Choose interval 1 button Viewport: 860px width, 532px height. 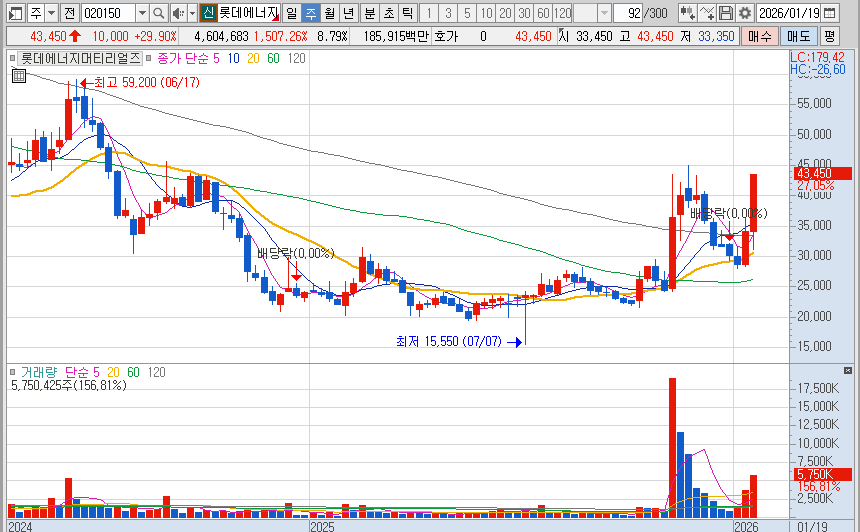coord(429,13)
